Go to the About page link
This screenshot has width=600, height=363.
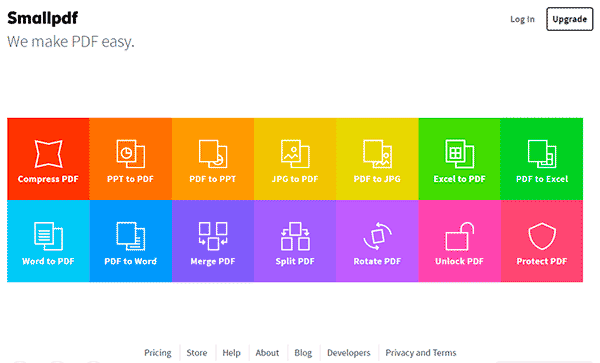(x=267, y=353)
